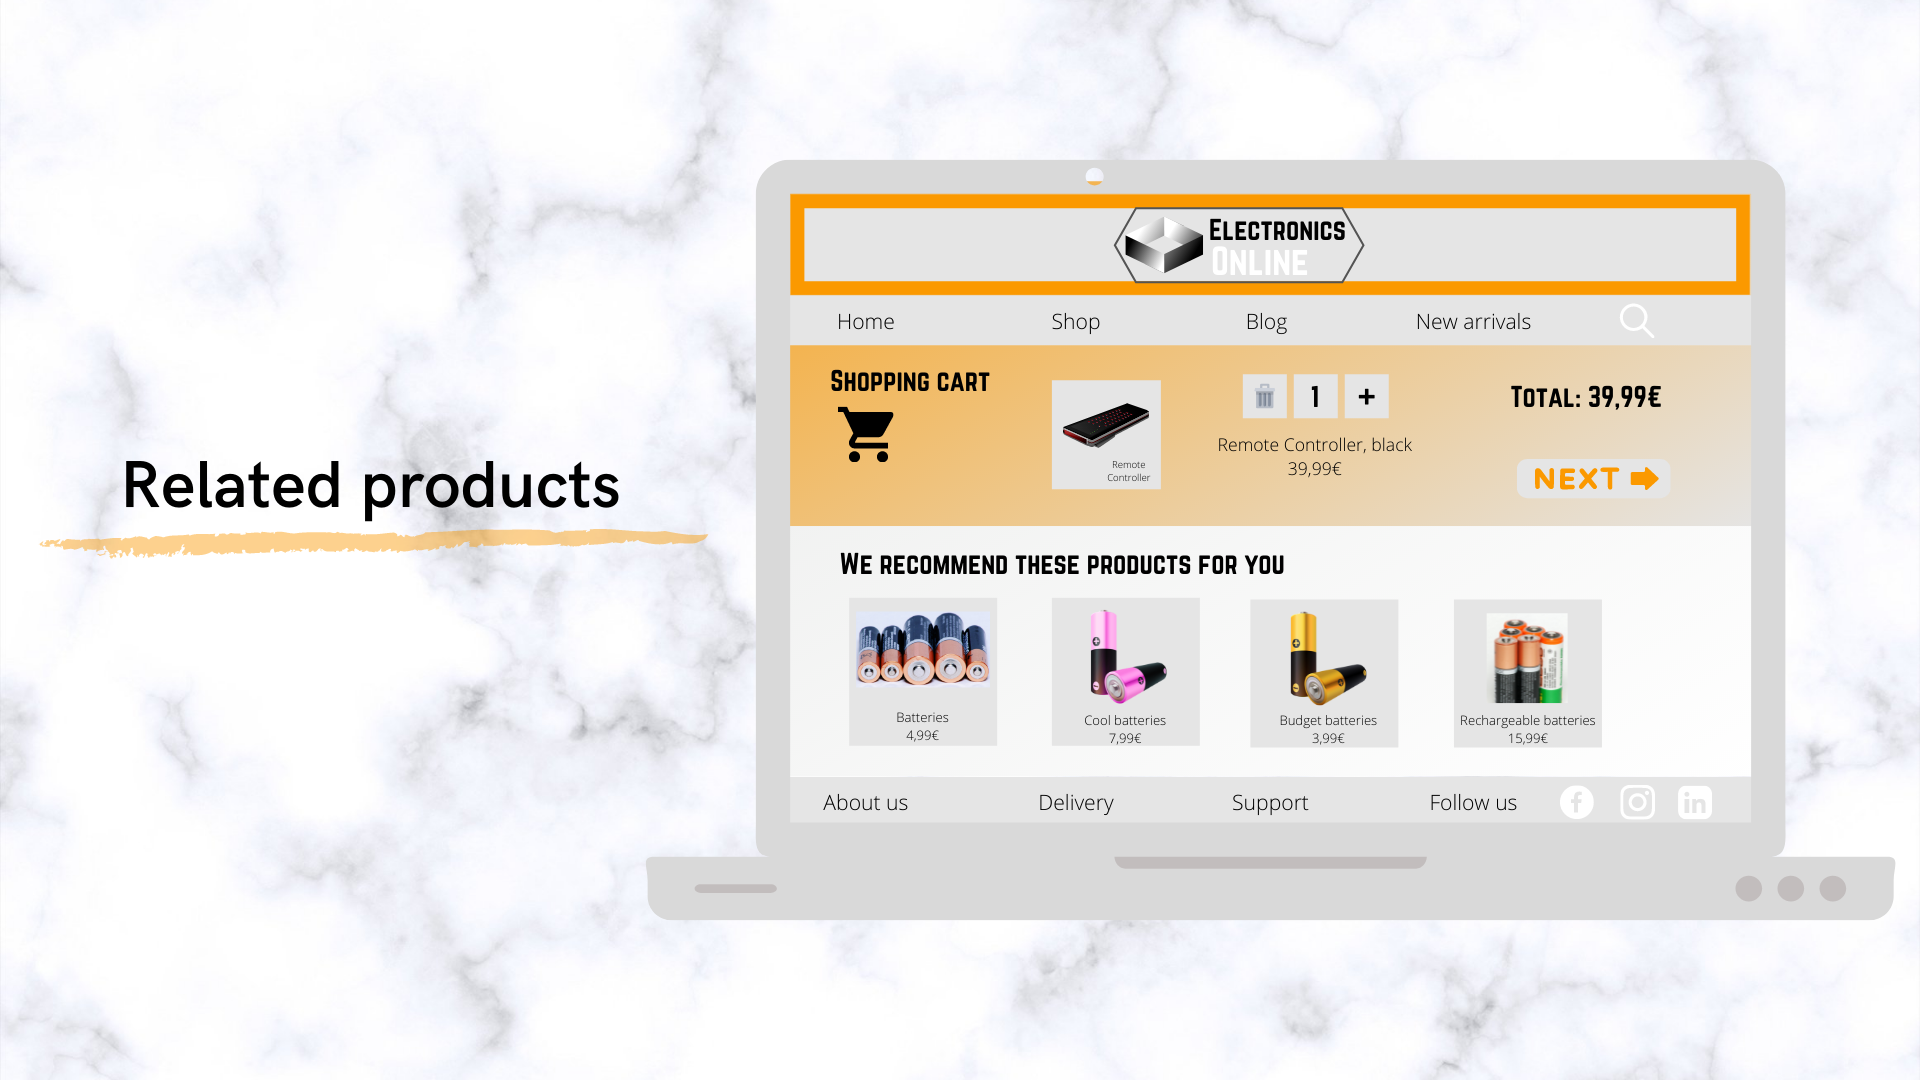Screen dimensions: 1920x1080
Task: Increase quantity with the plus button
Action: 1366,397
